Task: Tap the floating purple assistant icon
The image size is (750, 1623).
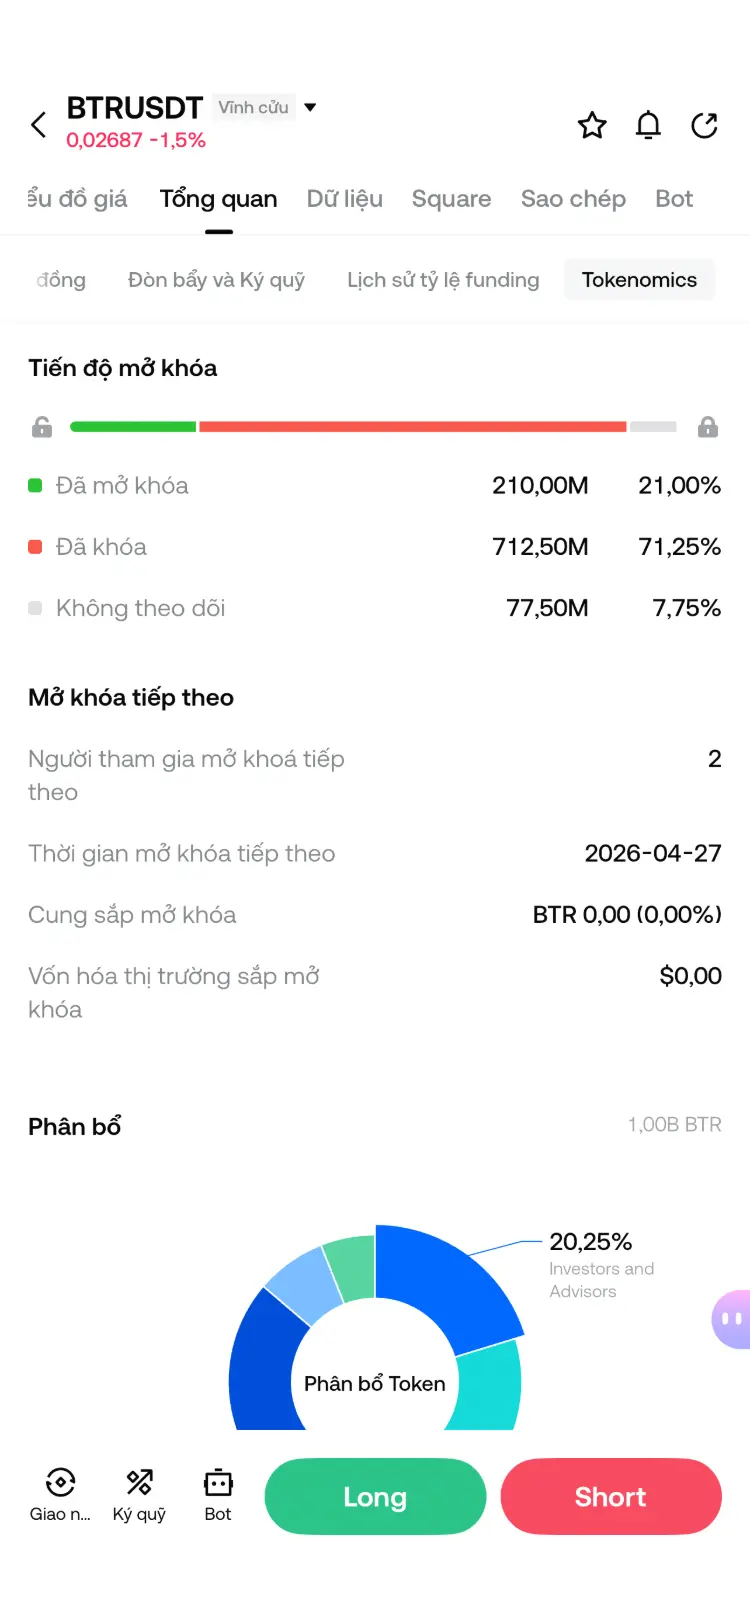Action: point(732,1319)
